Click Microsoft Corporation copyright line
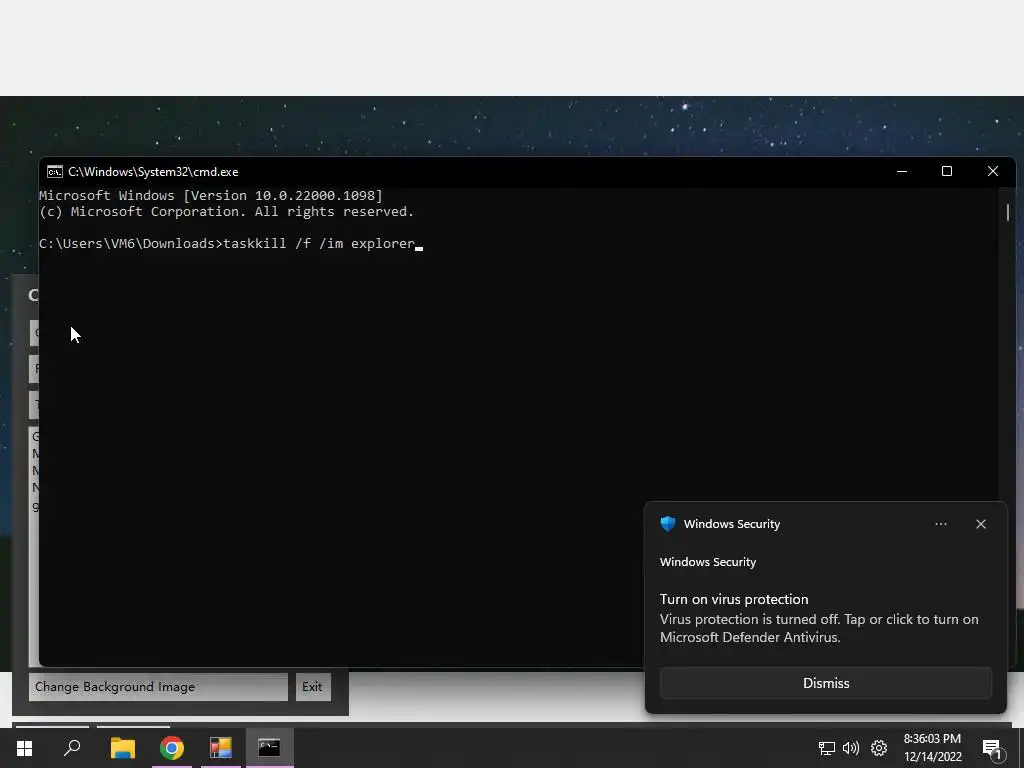Image resolution: width=1024 pixels, height=768 pixels. (x=227, y=212)
